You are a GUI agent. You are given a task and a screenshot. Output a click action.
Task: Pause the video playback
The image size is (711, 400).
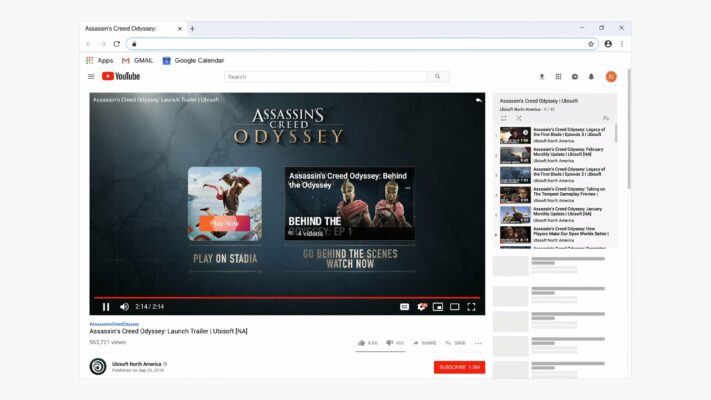tap(106, 307)
